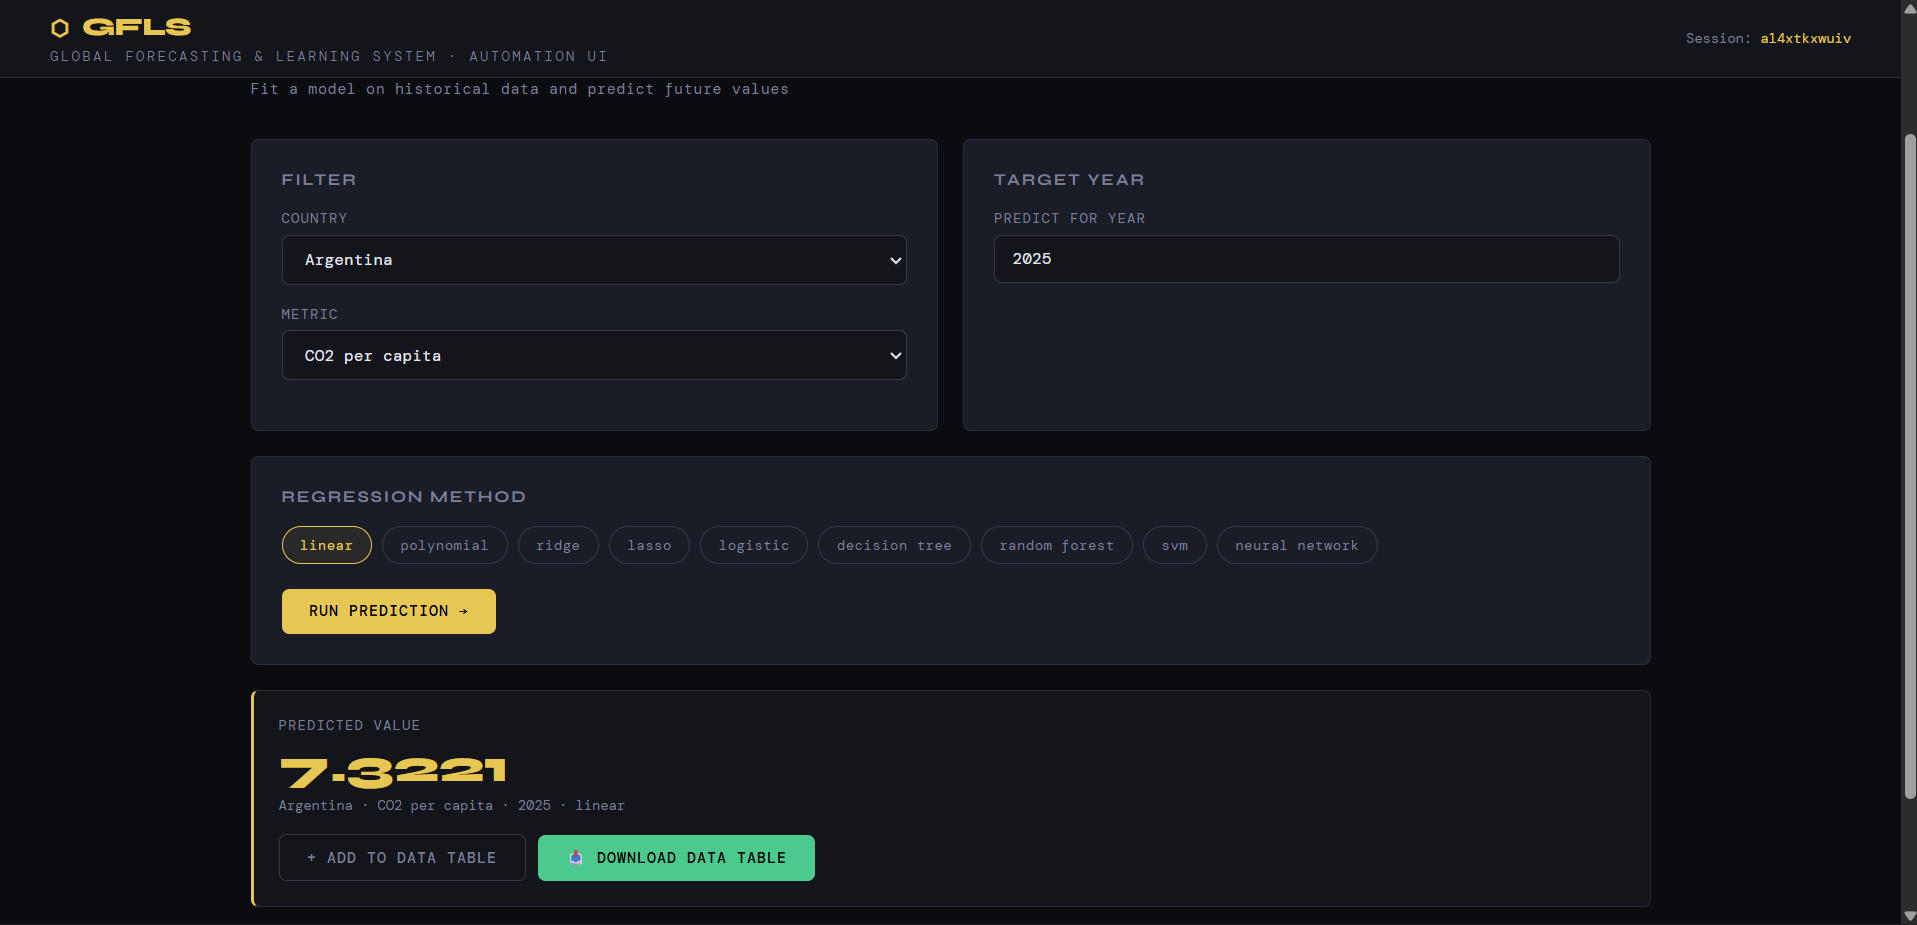Click the result summary line ending in linear
The height and width of the screenshot is (925, 1917).
coord(452,805)
